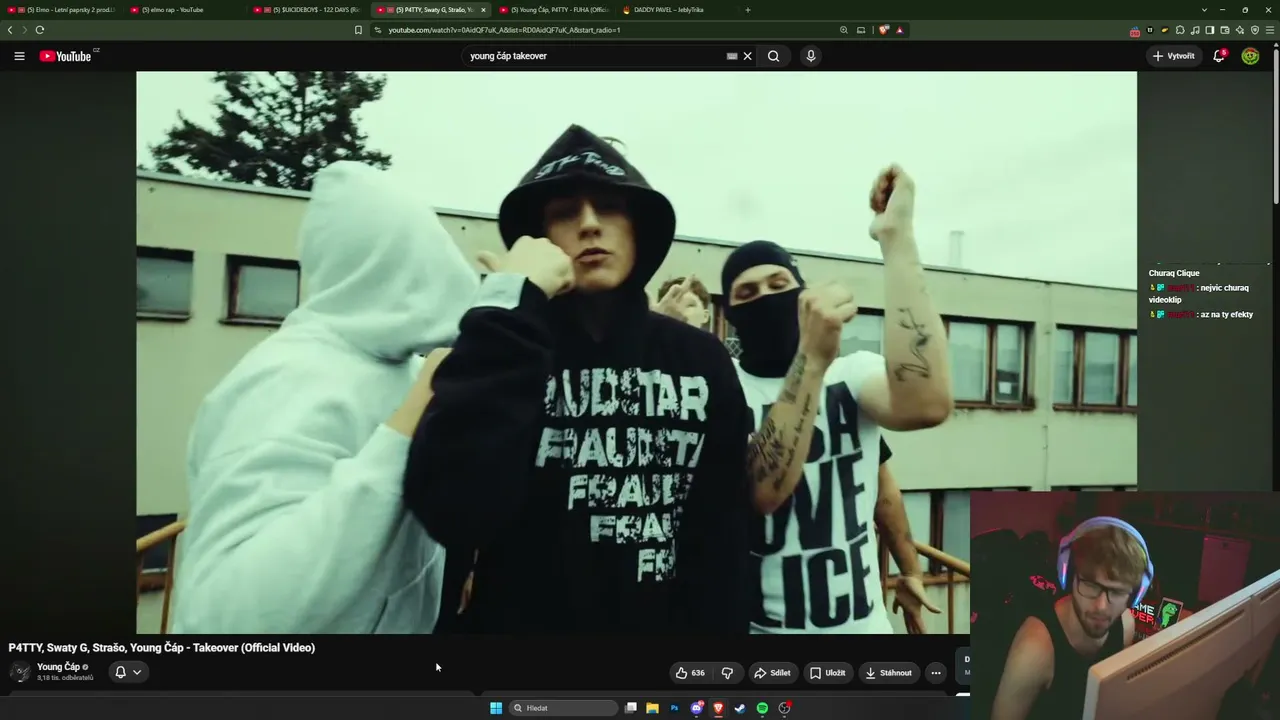The height and width of the screenshot is (720, 1280).
Task: Click the video title P4TTY, Swaty G, Strašo
Action: (162, 648)
